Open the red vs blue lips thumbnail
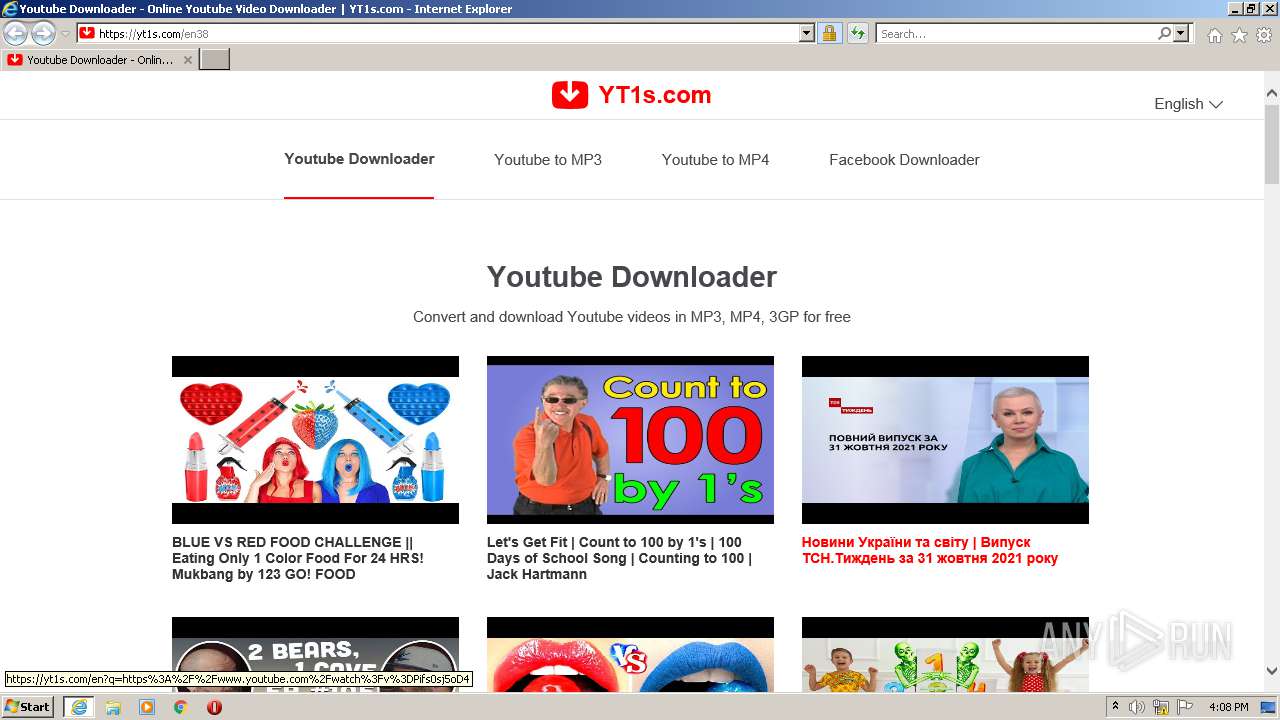Image resolution: width=1280 pixels, height=720 pixels. [x=630, y=654]
